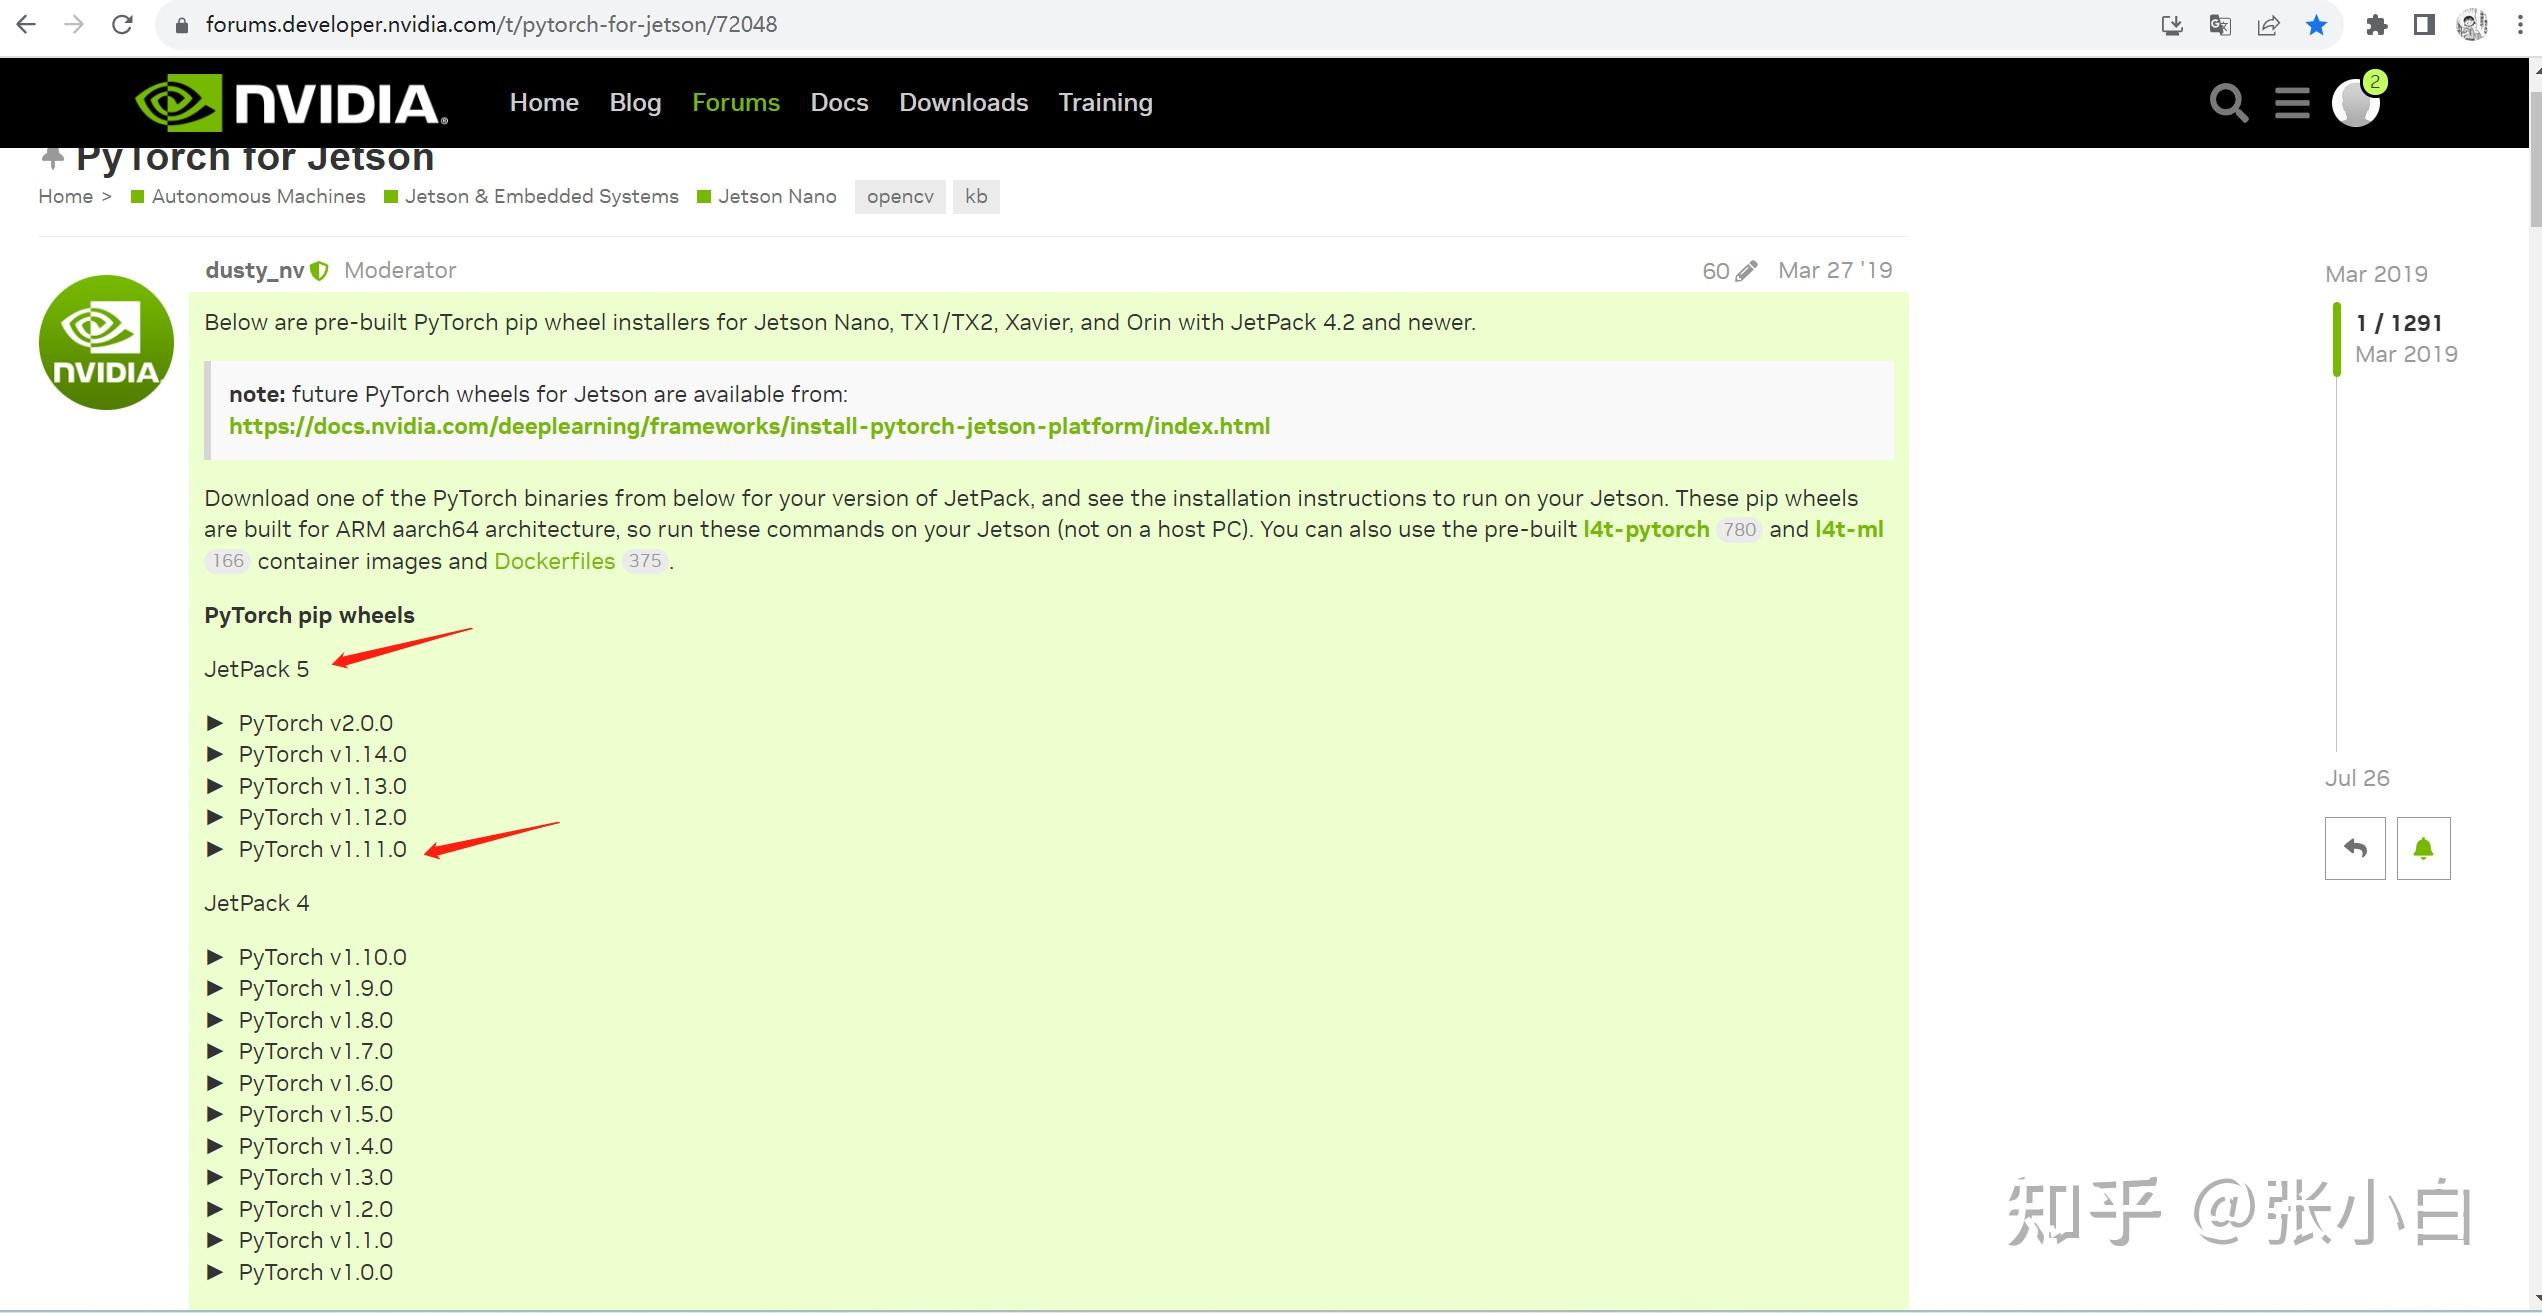Image resolution: width=2542 pixels, height=1313 pixels.
Task: Click the topic timeline scroller handle
Action: pyautogui.click(x=2337, y=339)
